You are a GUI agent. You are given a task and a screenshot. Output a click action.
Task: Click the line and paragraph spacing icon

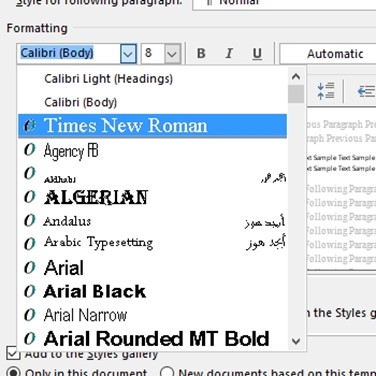(x=326, y=91)
